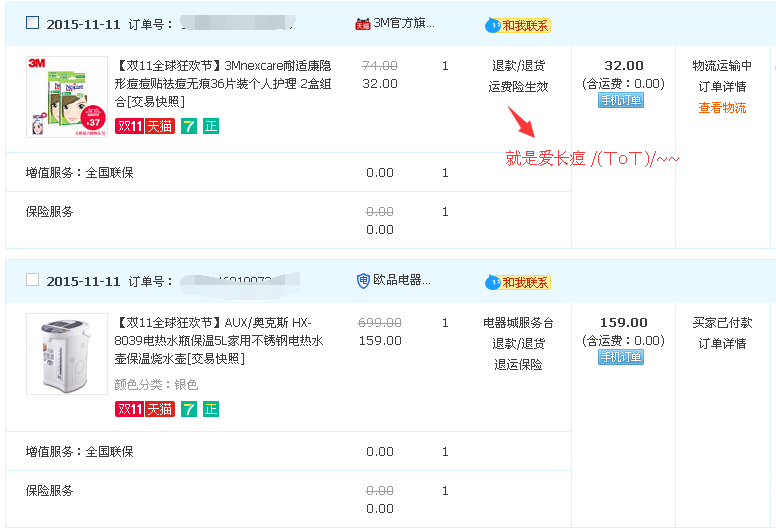Click the 正 genuine badge on AUX product
Screen dimensions: 776x531
(x=210, y=409)
